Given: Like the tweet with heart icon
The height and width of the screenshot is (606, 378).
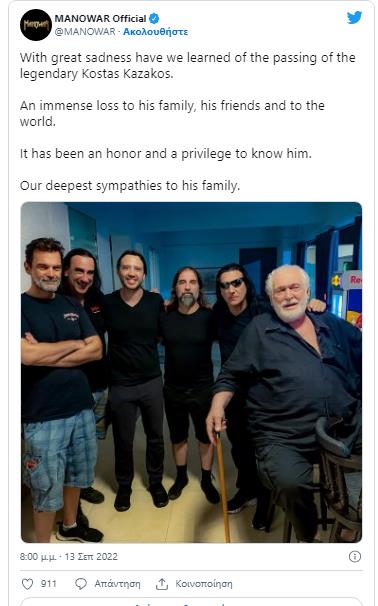Looking at the screenshot, I should (x=27, y=584).
